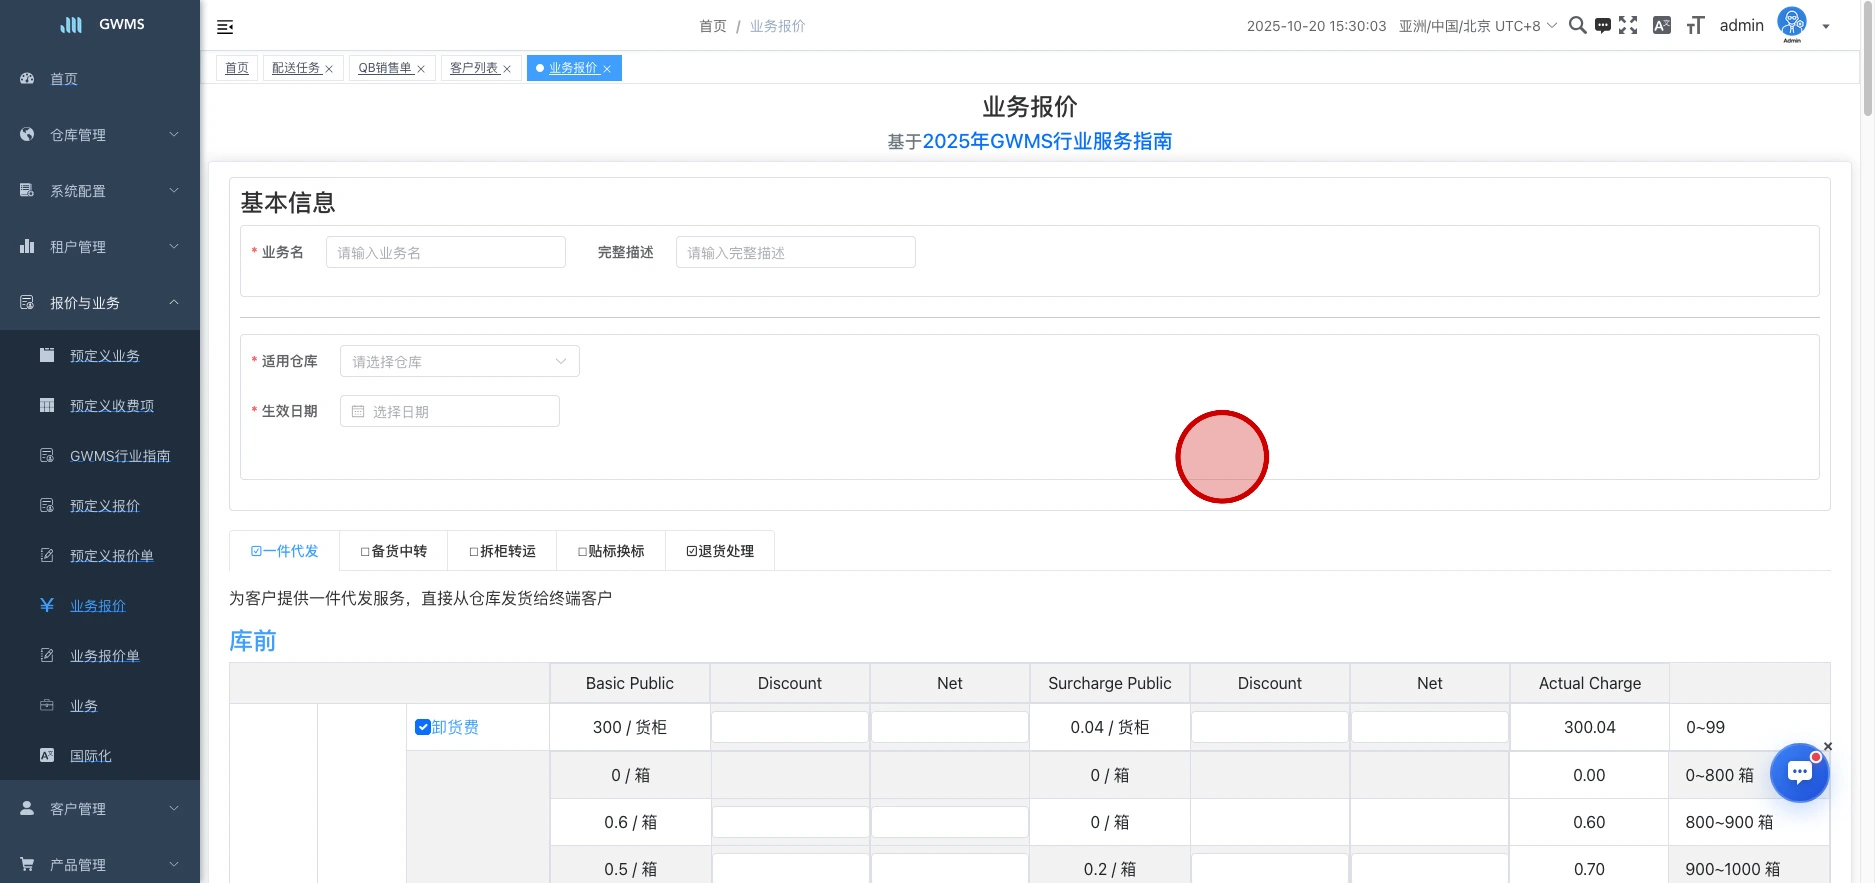Open the 2025年GWMS行业服务指南 link

click(1046, 141)
